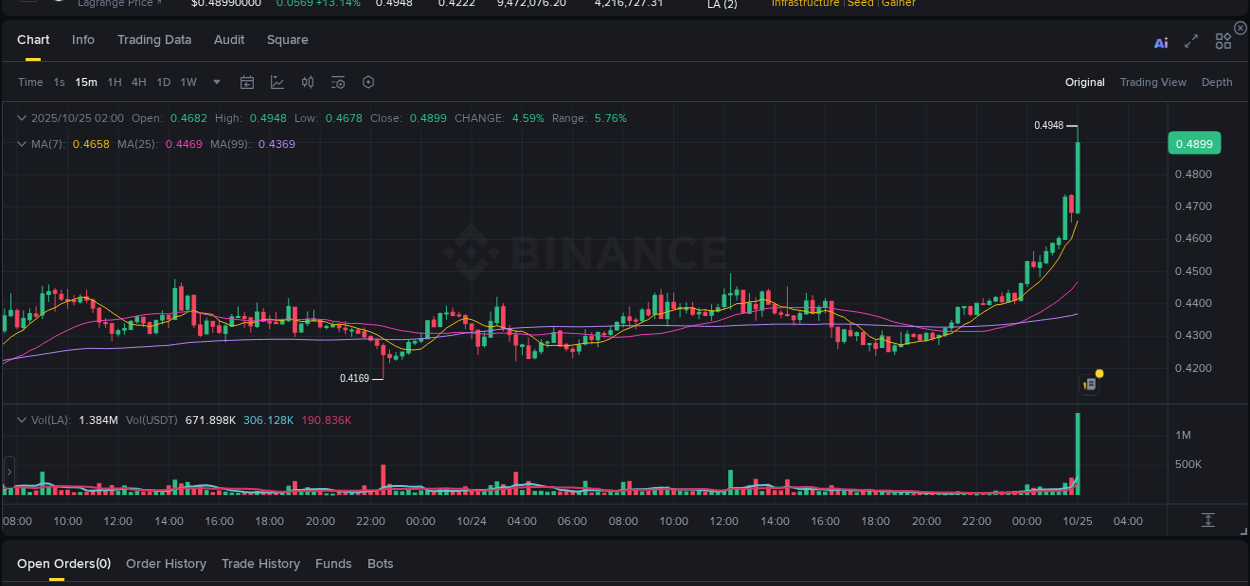Open the Depth chart view
Screen dimensions: 1250x586
pyautogui.click(x=1216, y=82)
